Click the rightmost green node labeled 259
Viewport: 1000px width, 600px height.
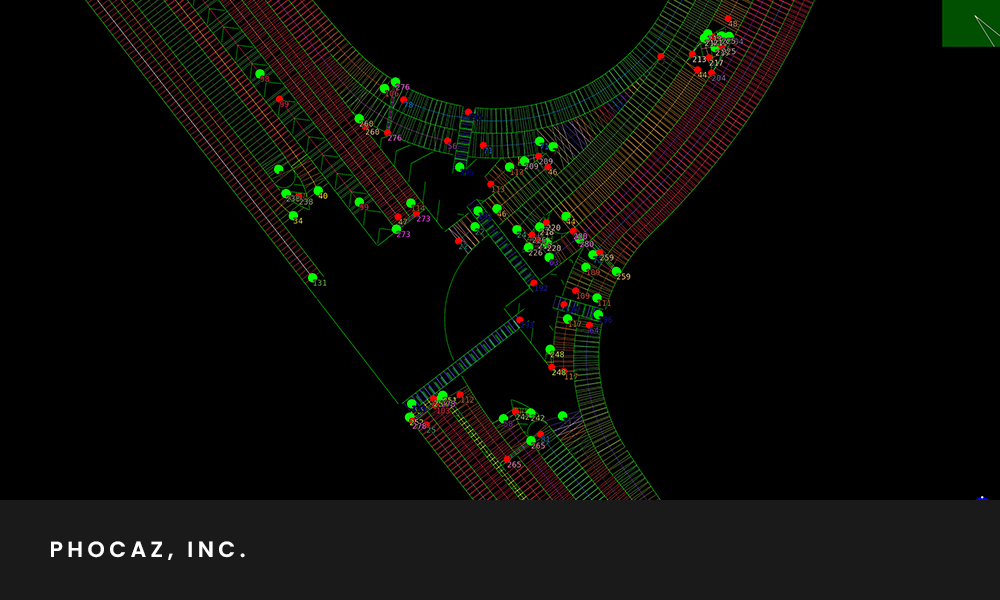(616, 271)
